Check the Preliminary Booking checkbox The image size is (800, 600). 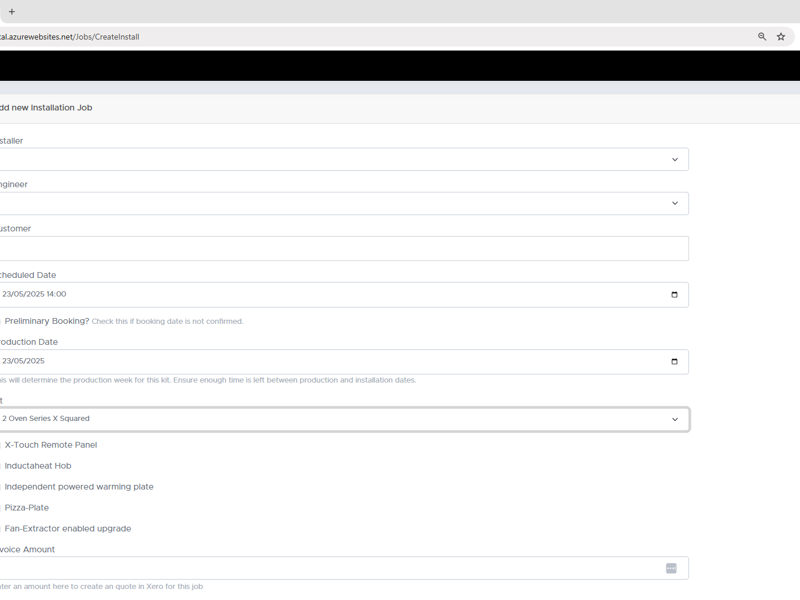click(x=1, y=320)
